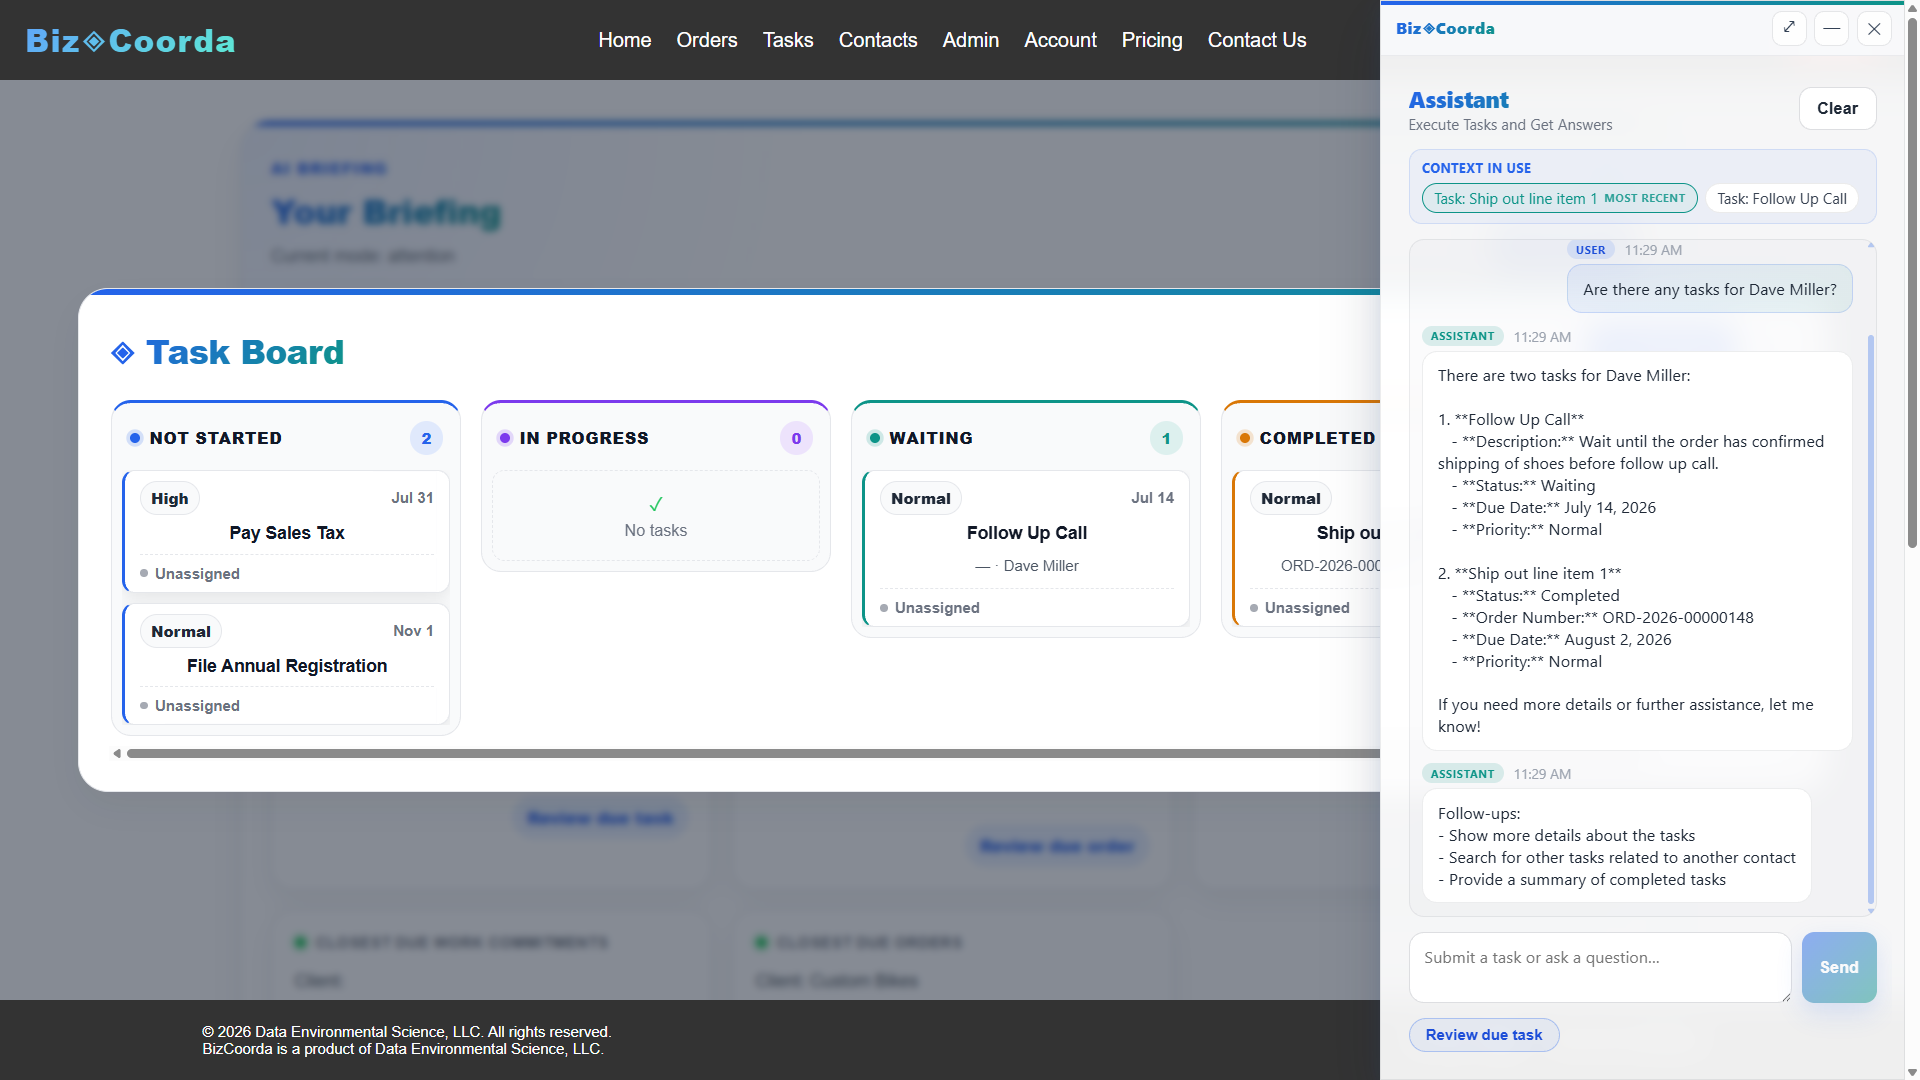Screen dimensions: 1920x1080
Task: Open the Pay Sales Tax task card
Action: (x=287, y=531)
